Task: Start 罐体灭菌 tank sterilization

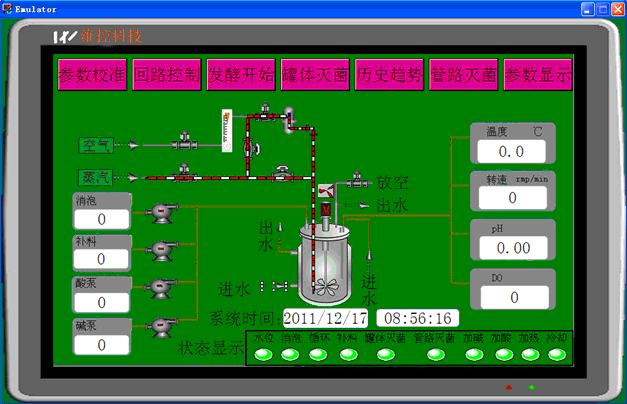Action: click(x=315, y=75)
